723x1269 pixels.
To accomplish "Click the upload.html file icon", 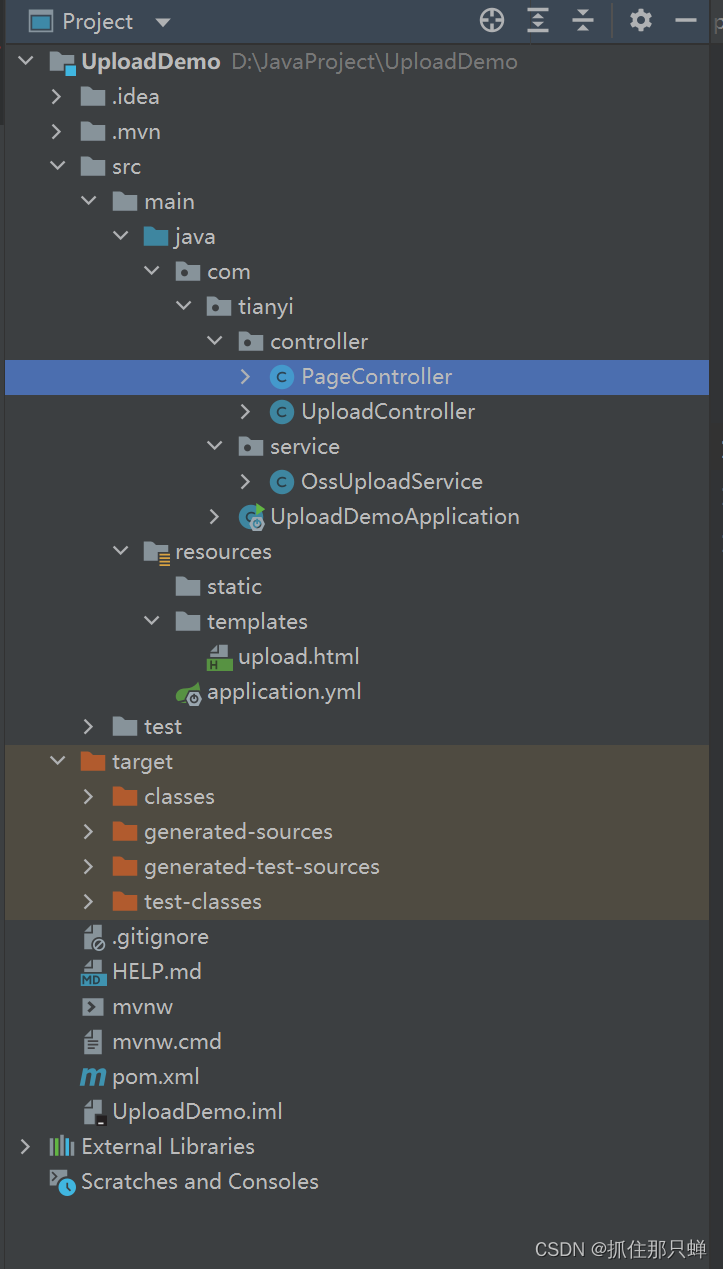I will [x=219, y=657].
